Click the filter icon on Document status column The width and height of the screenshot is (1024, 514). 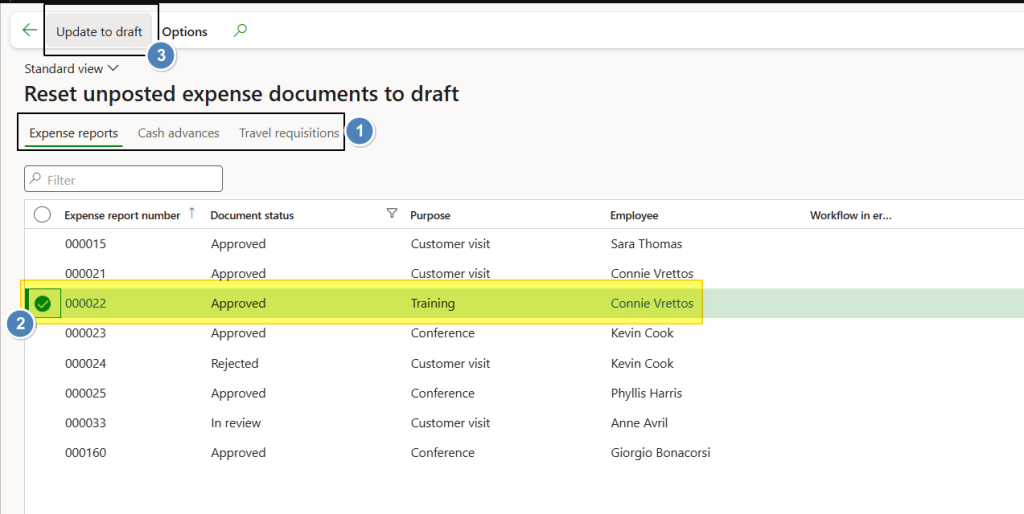pos(392,214)
